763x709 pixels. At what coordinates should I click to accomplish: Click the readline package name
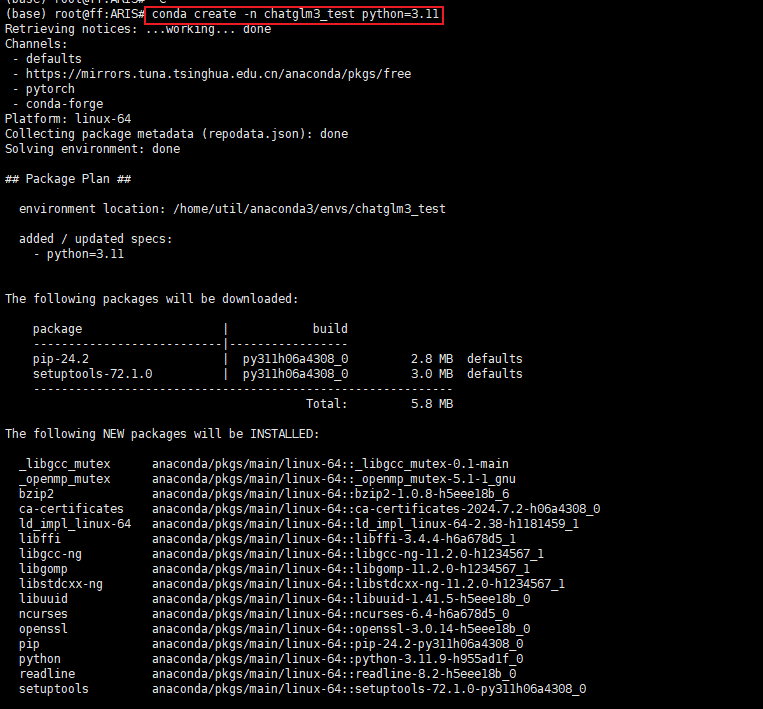coord(47,674)
